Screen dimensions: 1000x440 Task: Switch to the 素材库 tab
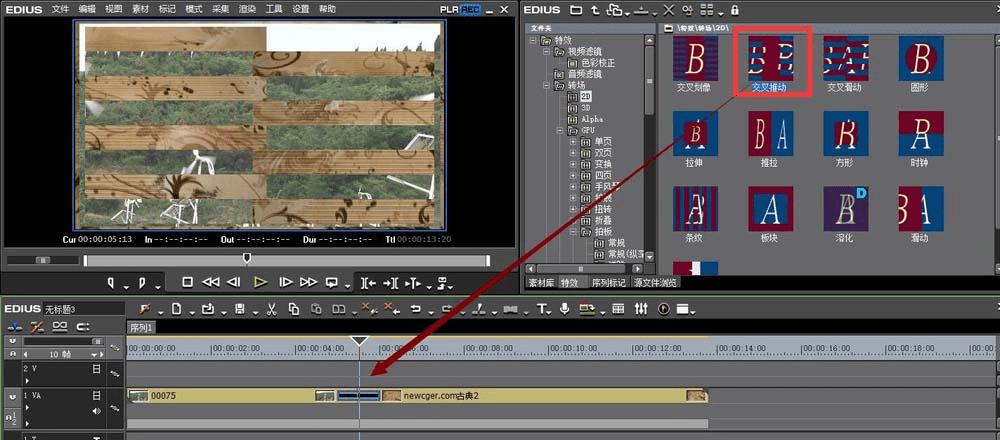coord(541,283)
